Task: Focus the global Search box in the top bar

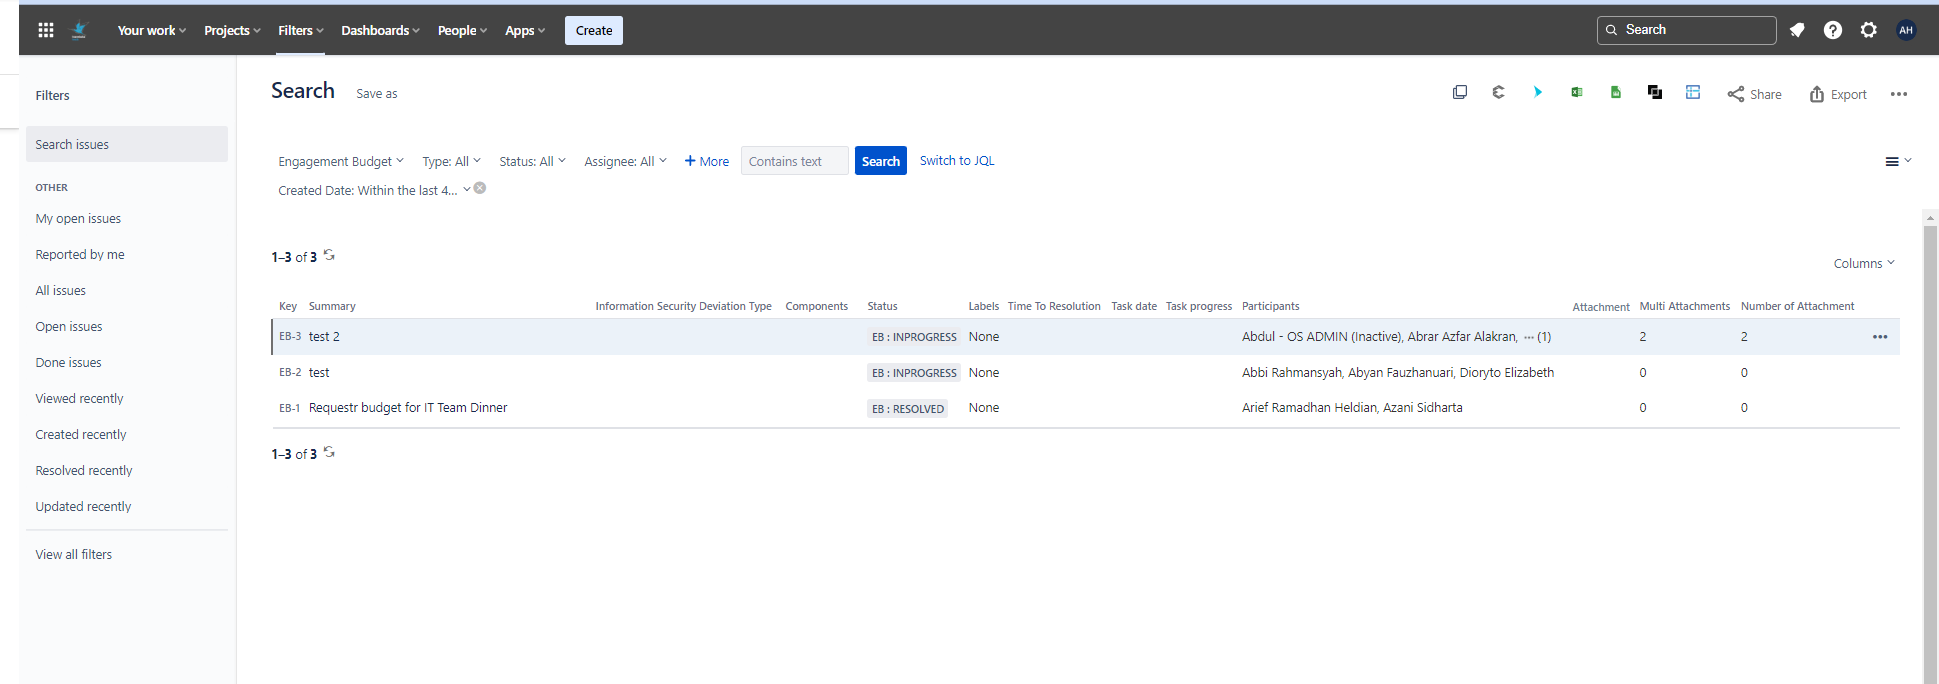Action: (1687, 30)
